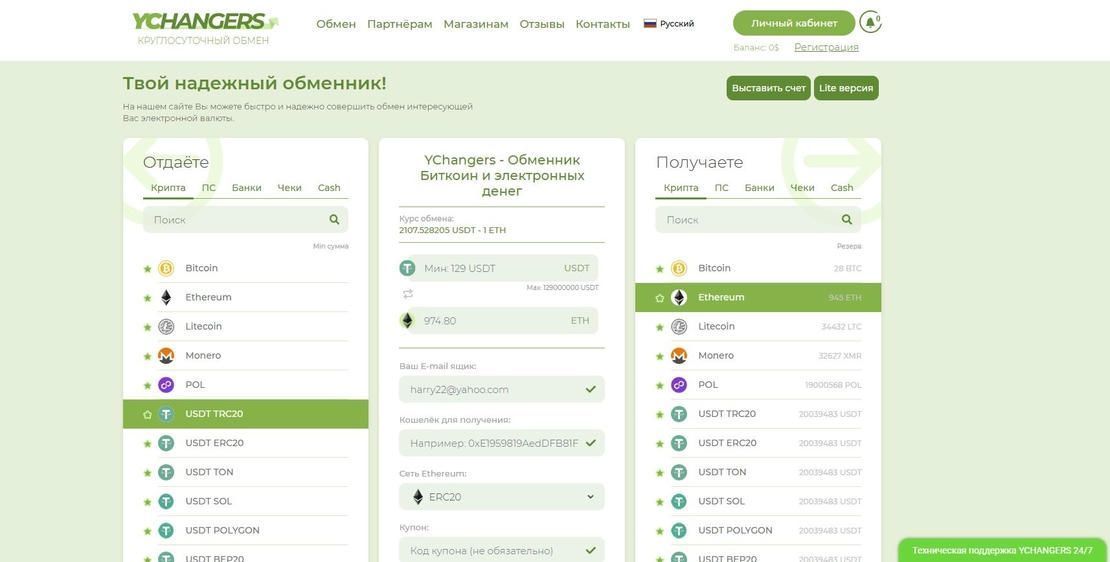
Task: Toggle favorite star for USDT TRC20 in Отдаёте
Action: pos(148,415)
